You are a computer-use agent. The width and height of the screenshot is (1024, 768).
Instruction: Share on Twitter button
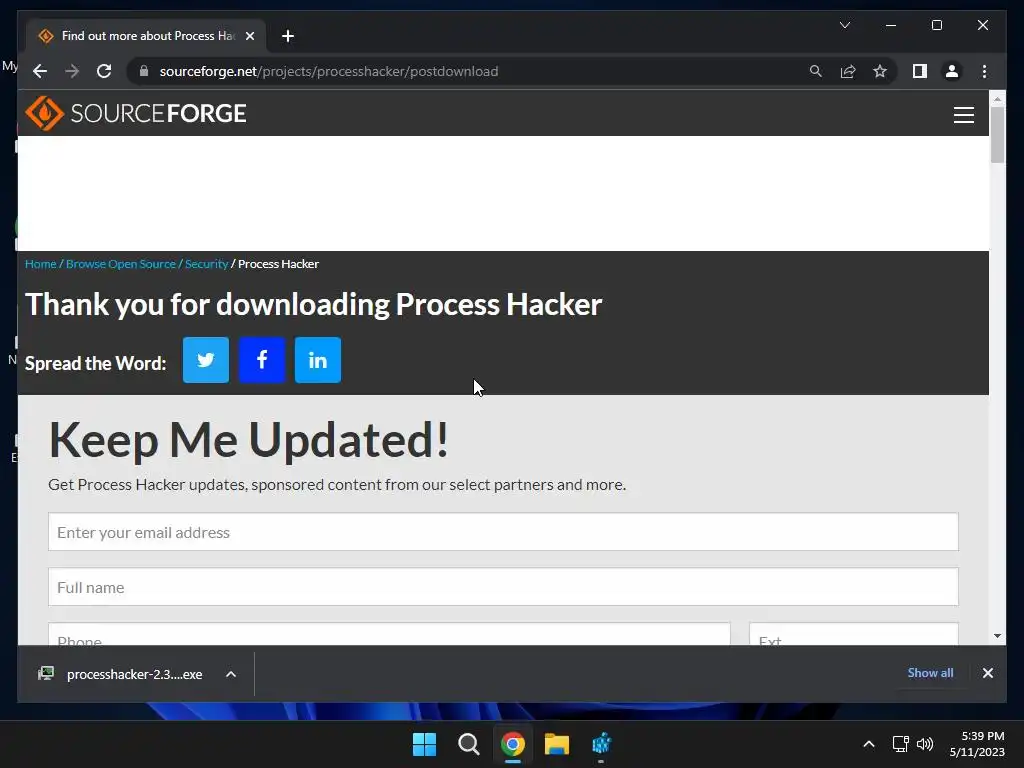click(x=206, y=360)
